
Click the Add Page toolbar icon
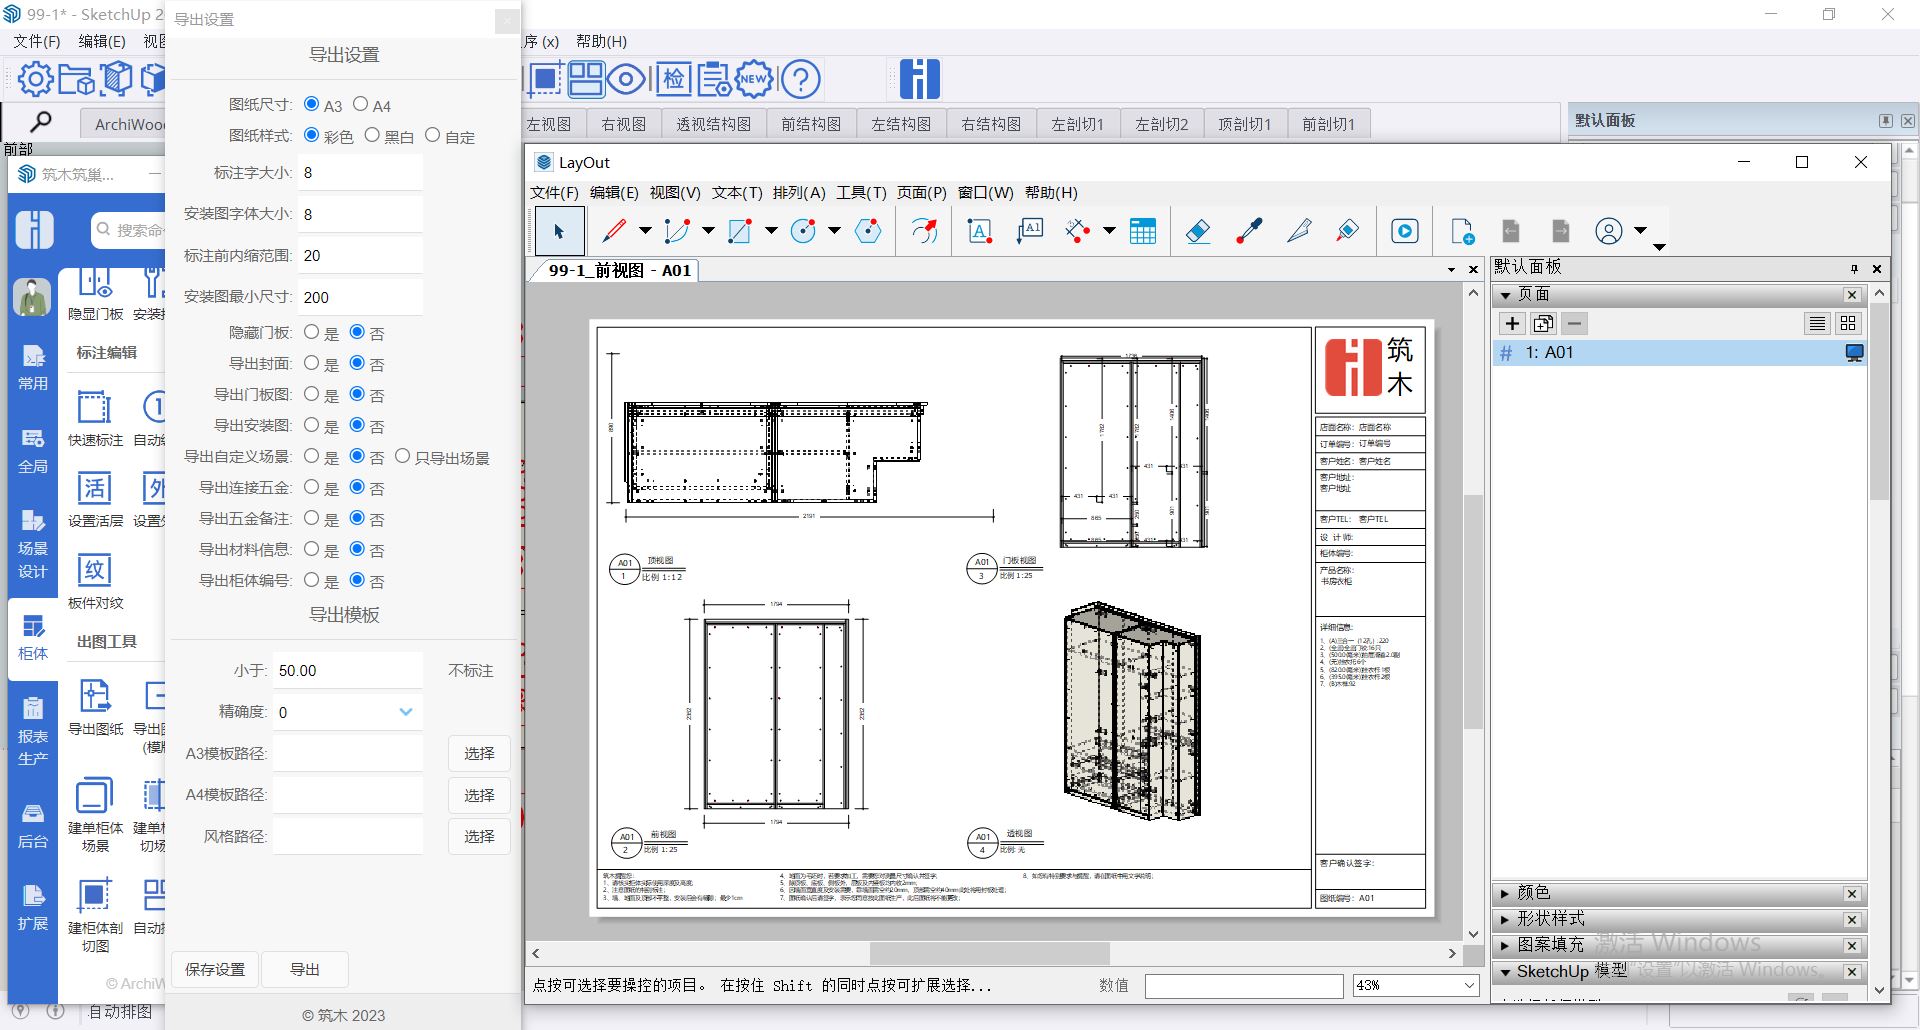(x=1461, y=232)
